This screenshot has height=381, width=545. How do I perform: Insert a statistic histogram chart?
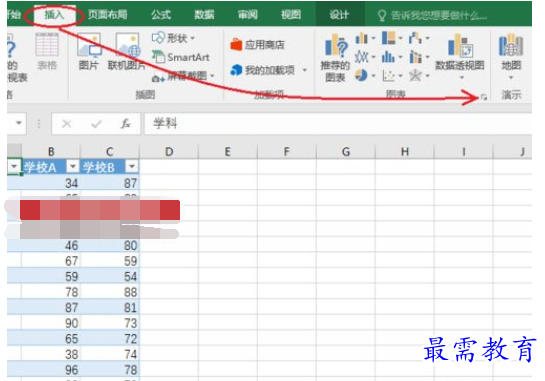(x=392, y=57)
